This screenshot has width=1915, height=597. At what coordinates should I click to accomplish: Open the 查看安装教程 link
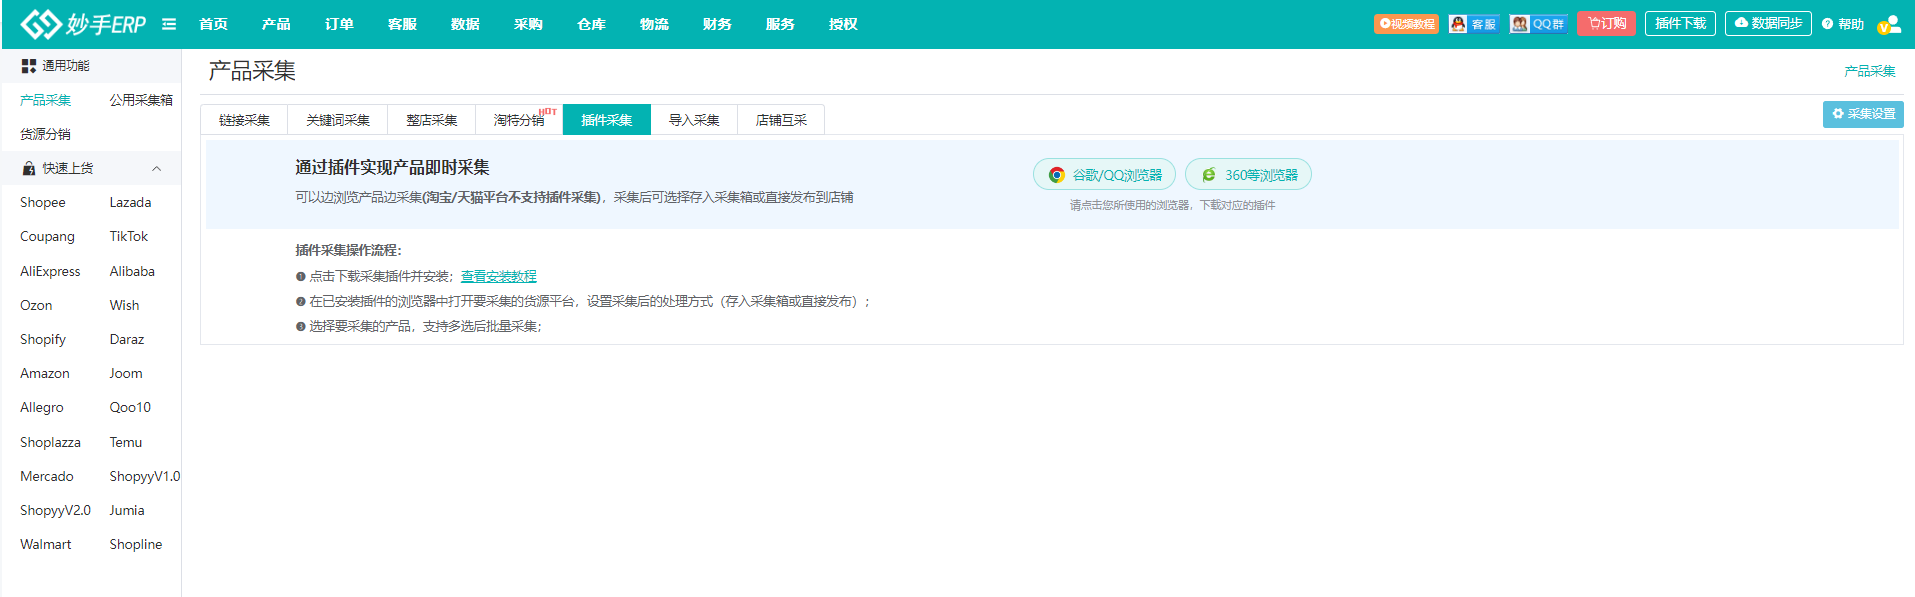tap(498, 277)
